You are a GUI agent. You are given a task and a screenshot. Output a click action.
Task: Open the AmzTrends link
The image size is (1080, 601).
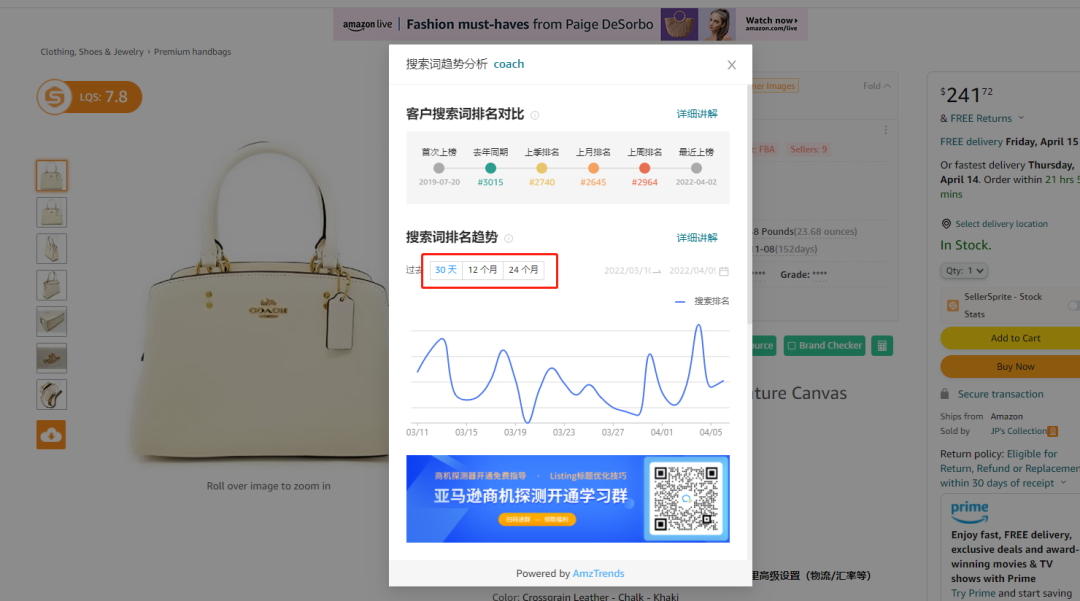[598, 573]
